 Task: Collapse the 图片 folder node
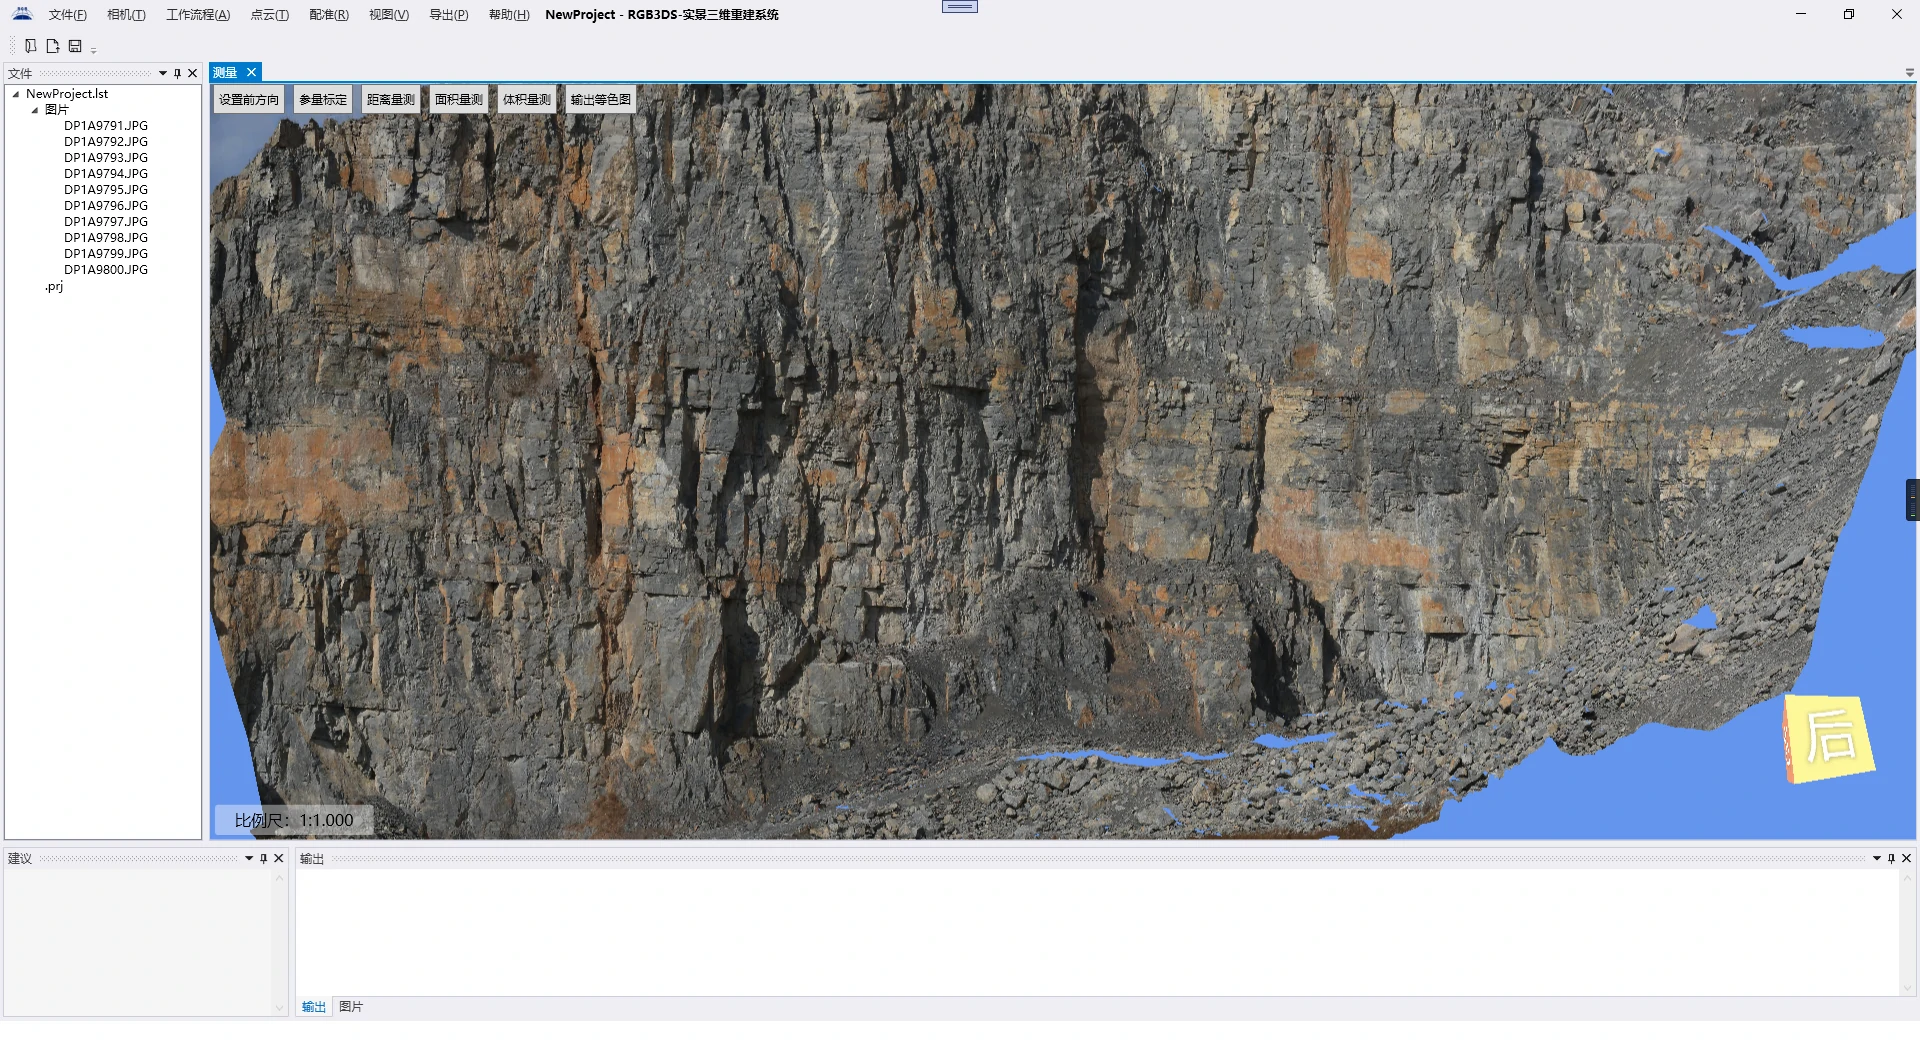pos(35,110)
